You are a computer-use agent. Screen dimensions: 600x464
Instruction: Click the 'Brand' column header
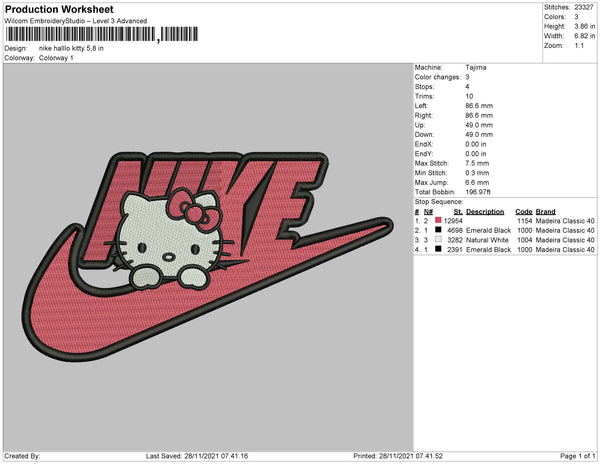545,212
